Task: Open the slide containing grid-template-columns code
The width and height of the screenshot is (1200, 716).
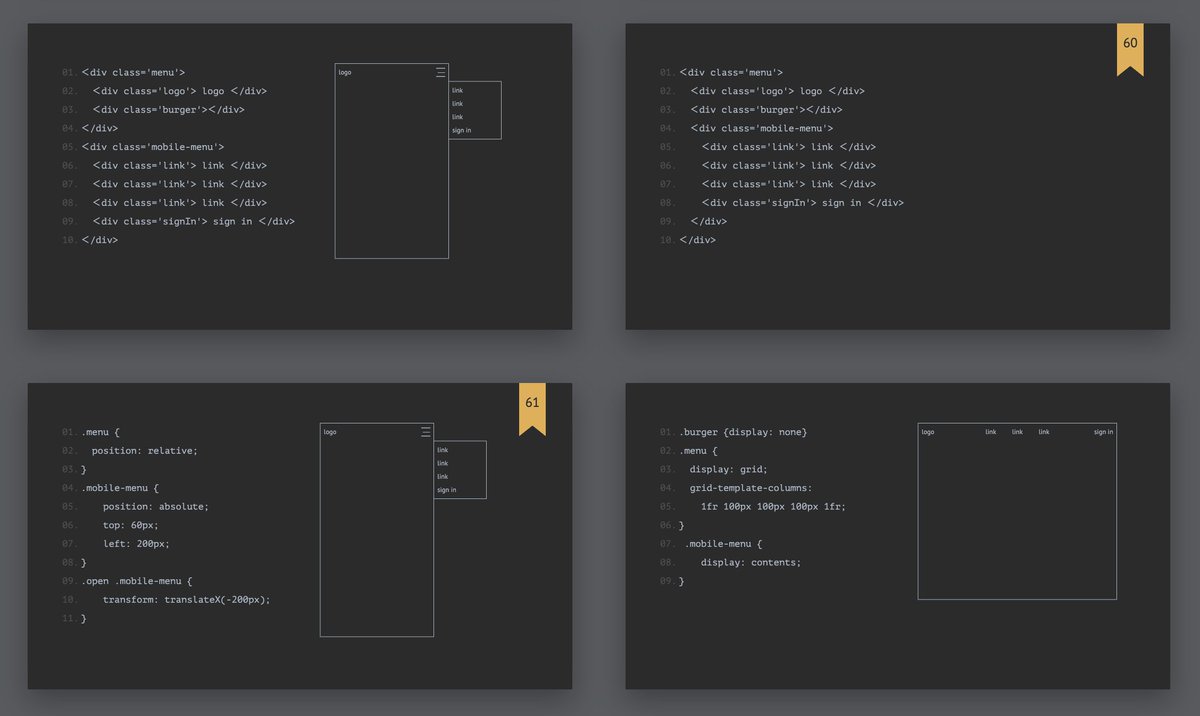Action: (x=898, y=536)
